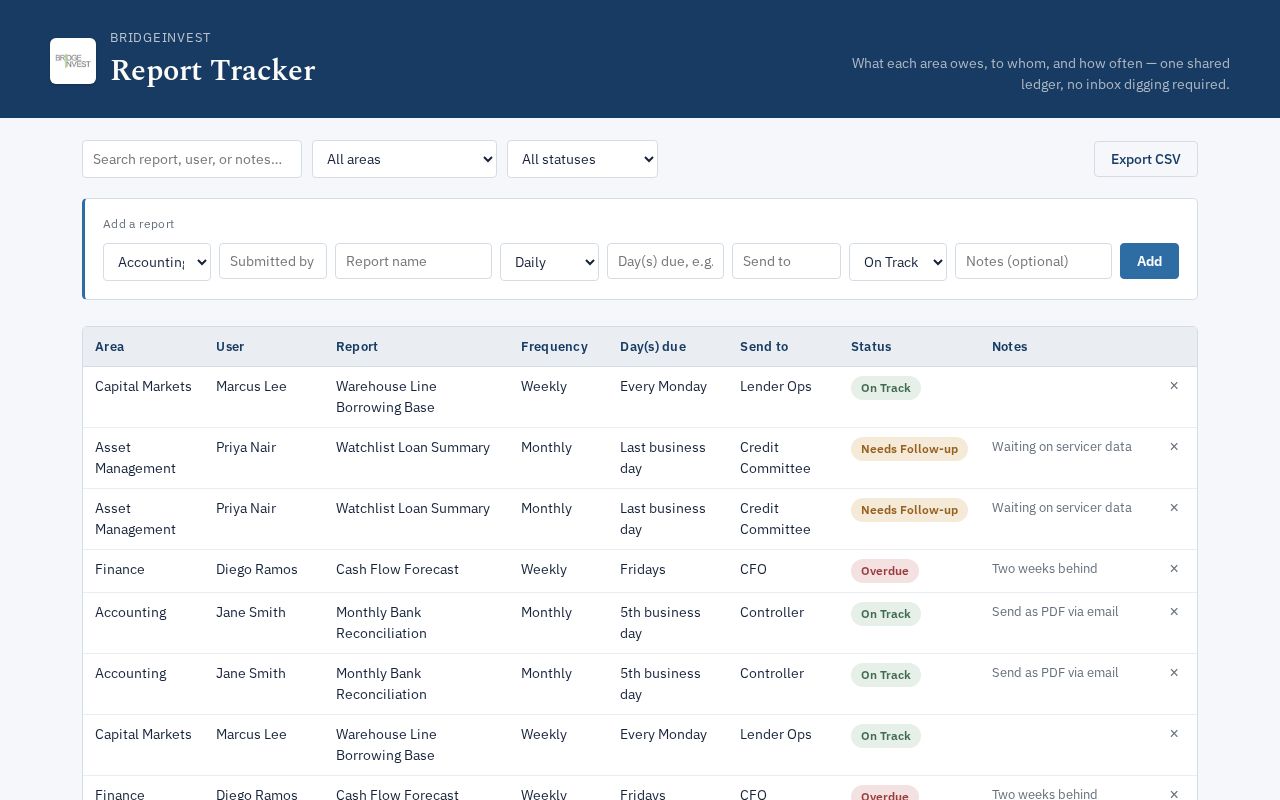Click the BRIDGEINVEST label above the title
The width and height of the screenshot is (1280, 800).
coord(160,38)
